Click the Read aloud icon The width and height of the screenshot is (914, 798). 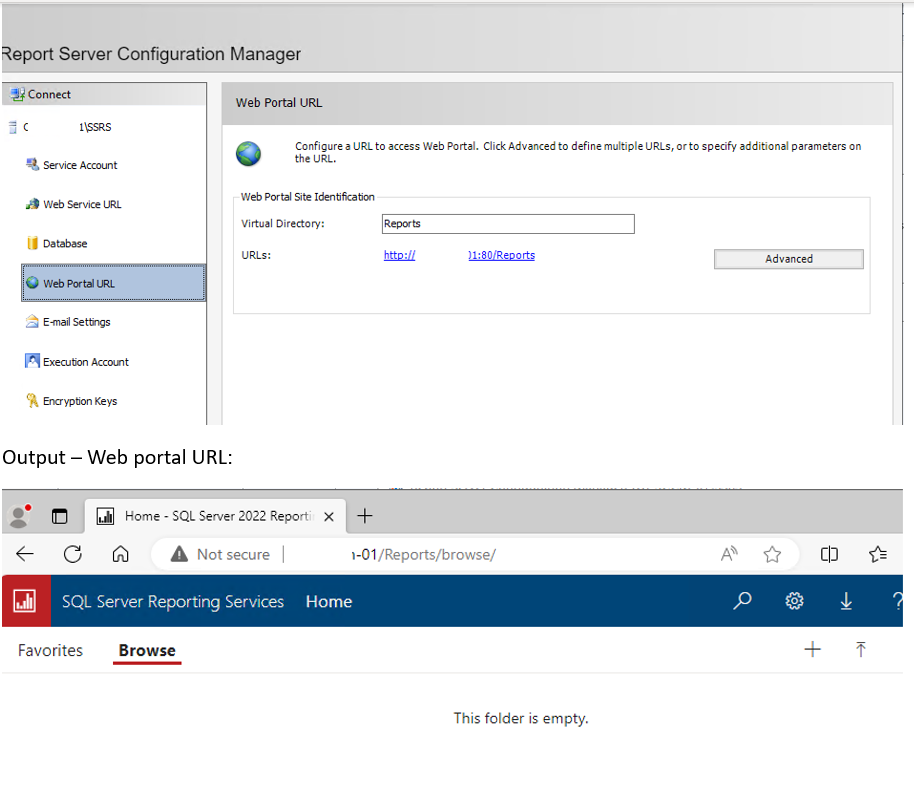point(729,554)
